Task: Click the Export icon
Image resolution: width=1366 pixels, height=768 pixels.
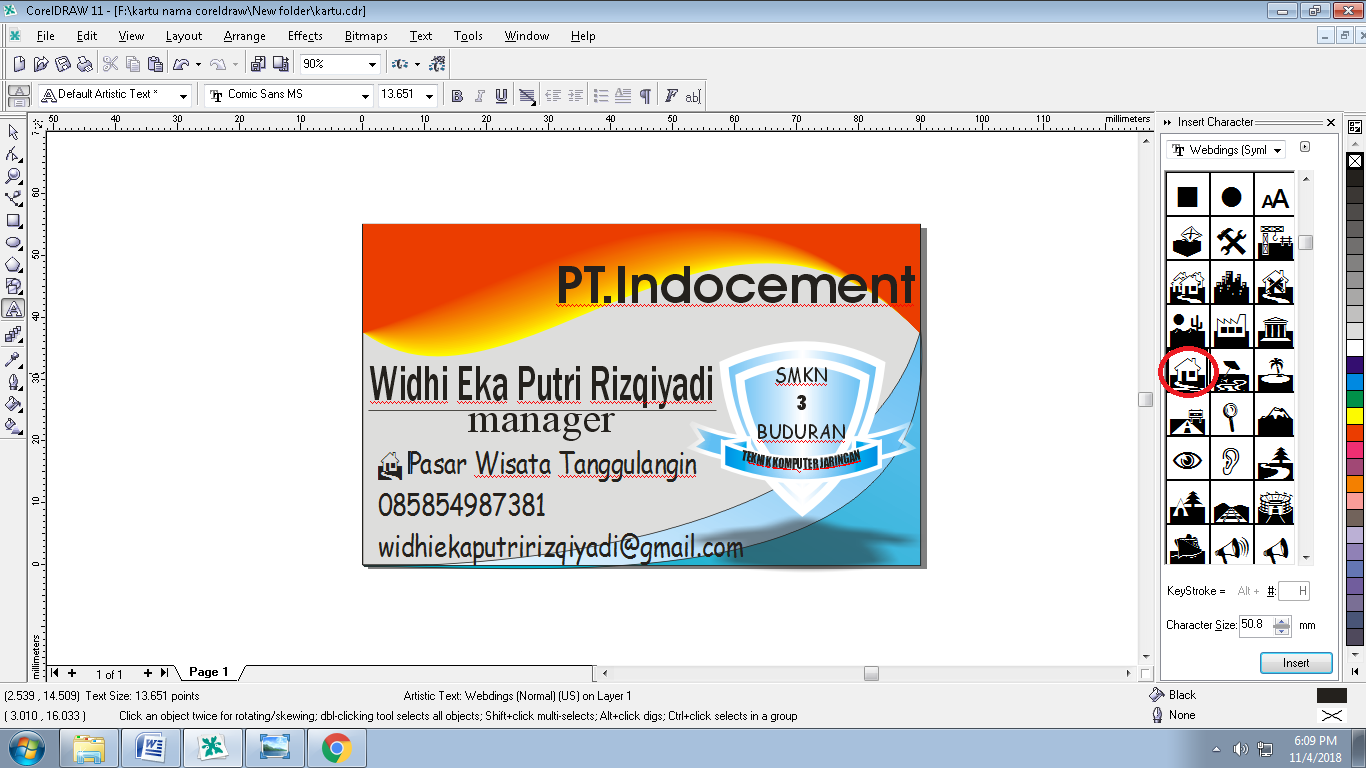Action: (x=279, y=64)
